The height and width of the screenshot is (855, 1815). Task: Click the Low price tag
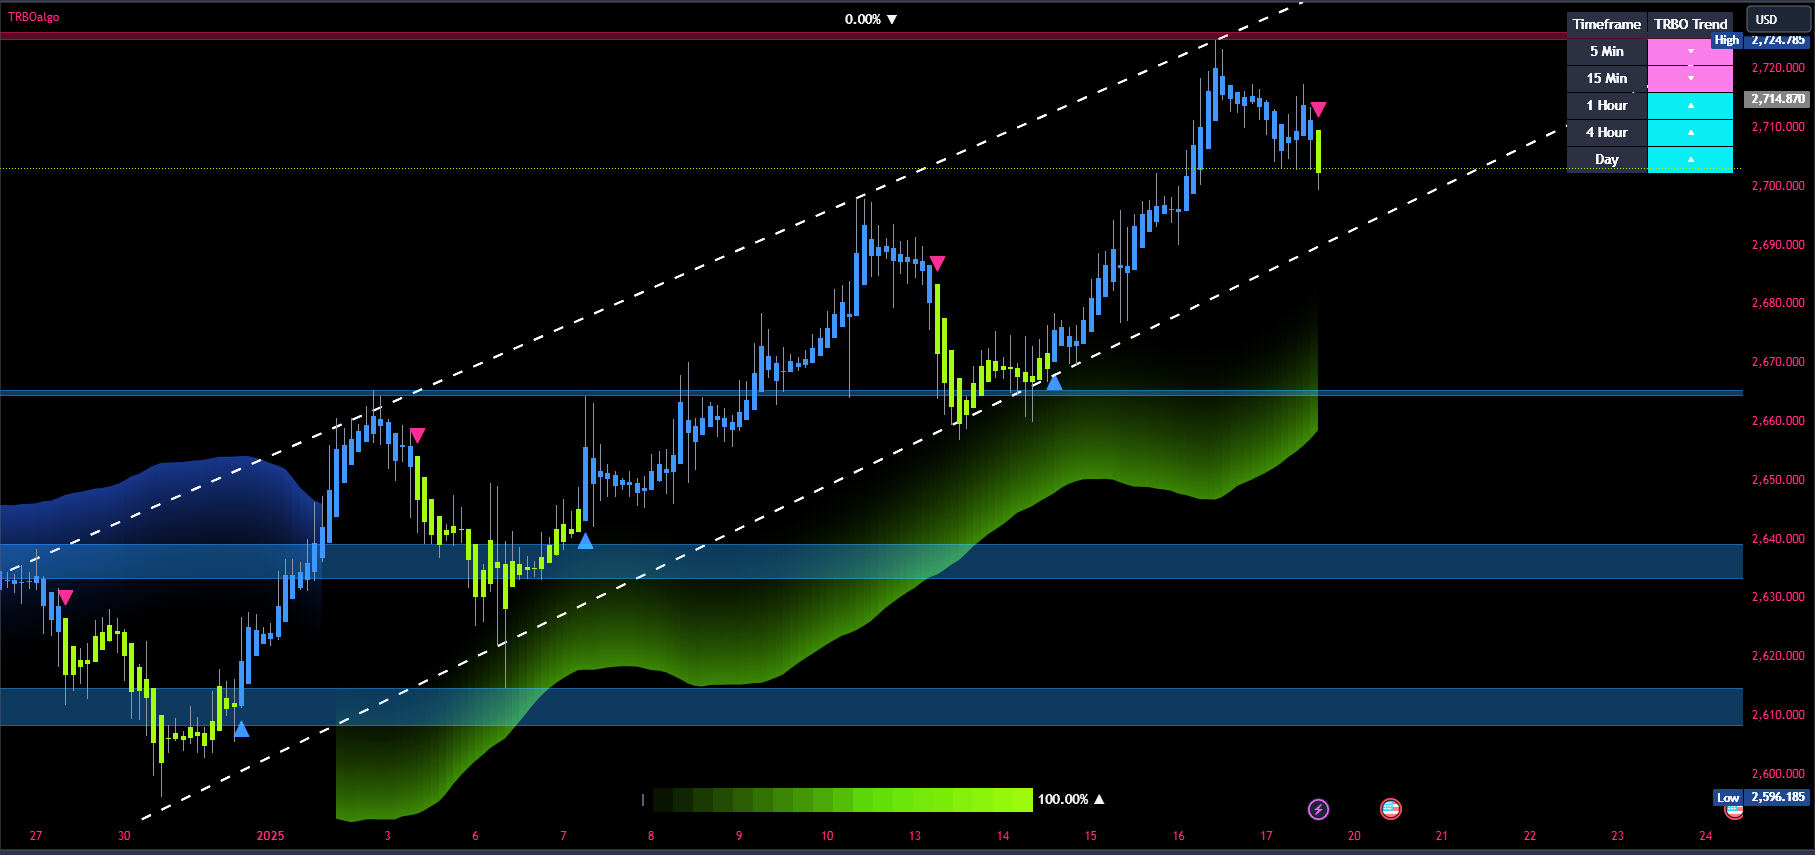(1728, 798)
